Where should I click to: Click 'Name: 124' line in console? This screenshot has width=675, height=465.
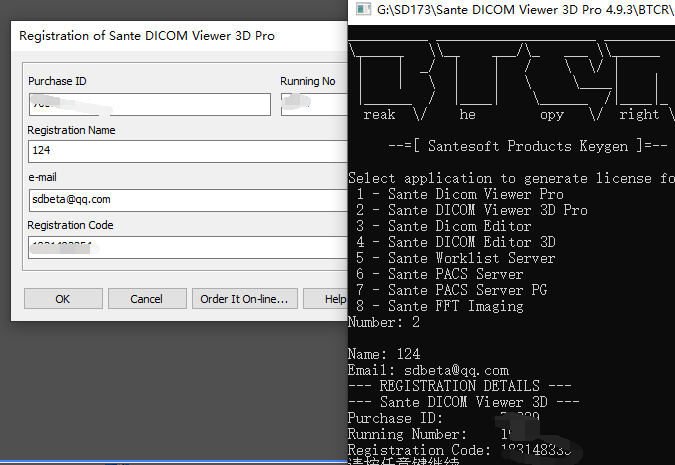pyautogui.click(x=384, y=354)
